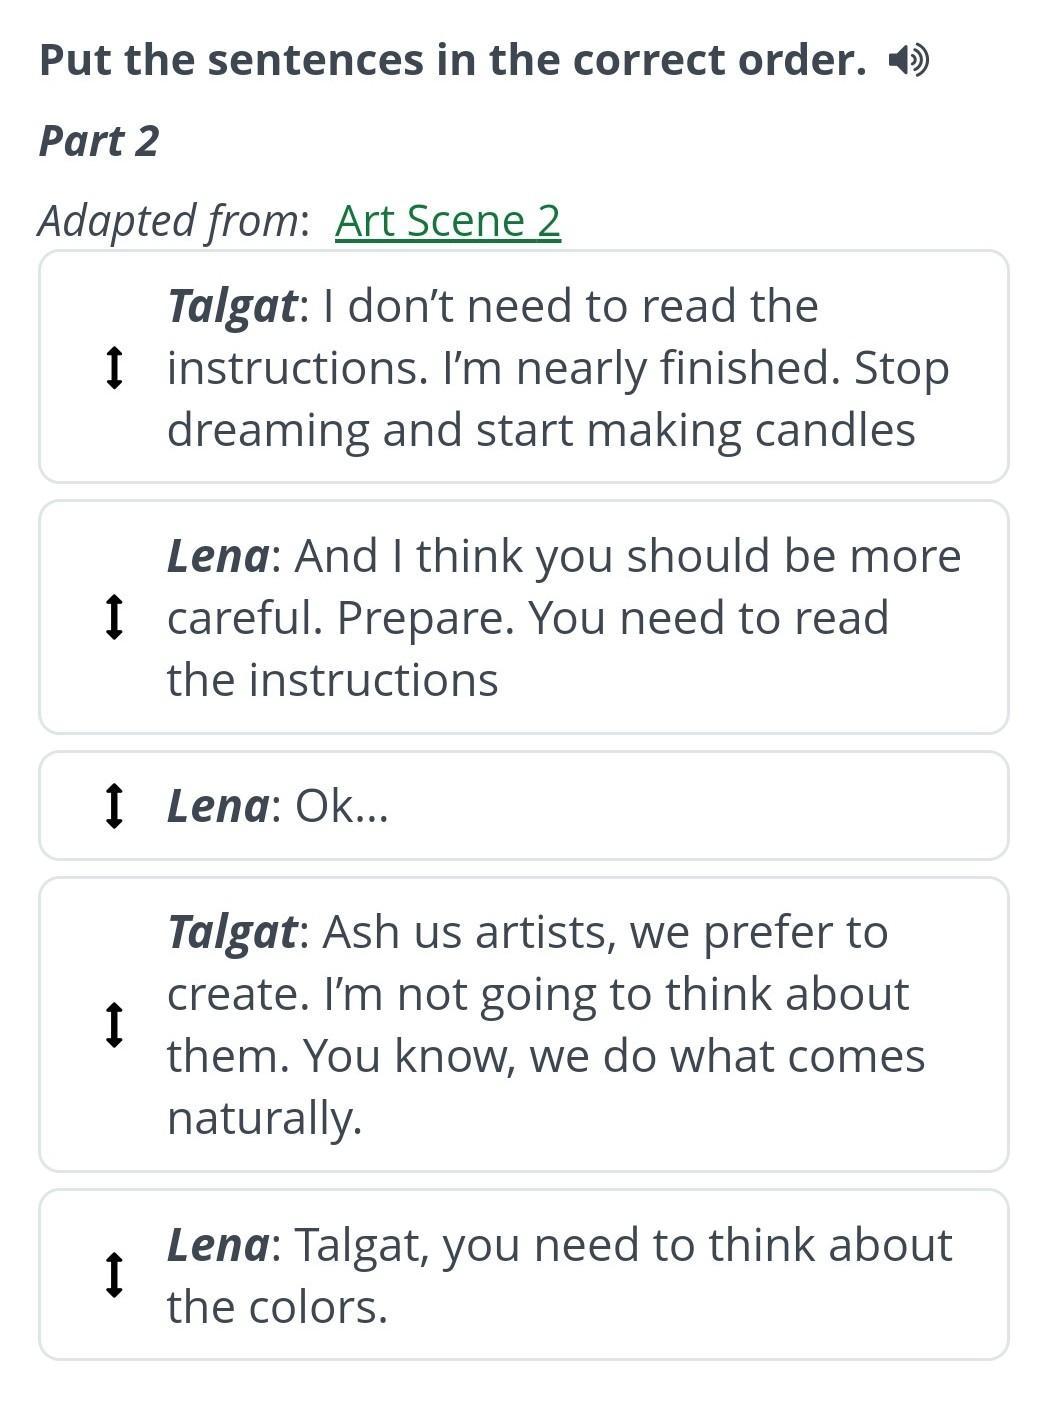Click the bold name Talgat in the instructions card
Screen dimensions: 1064x1412
(x=231, y=306)
